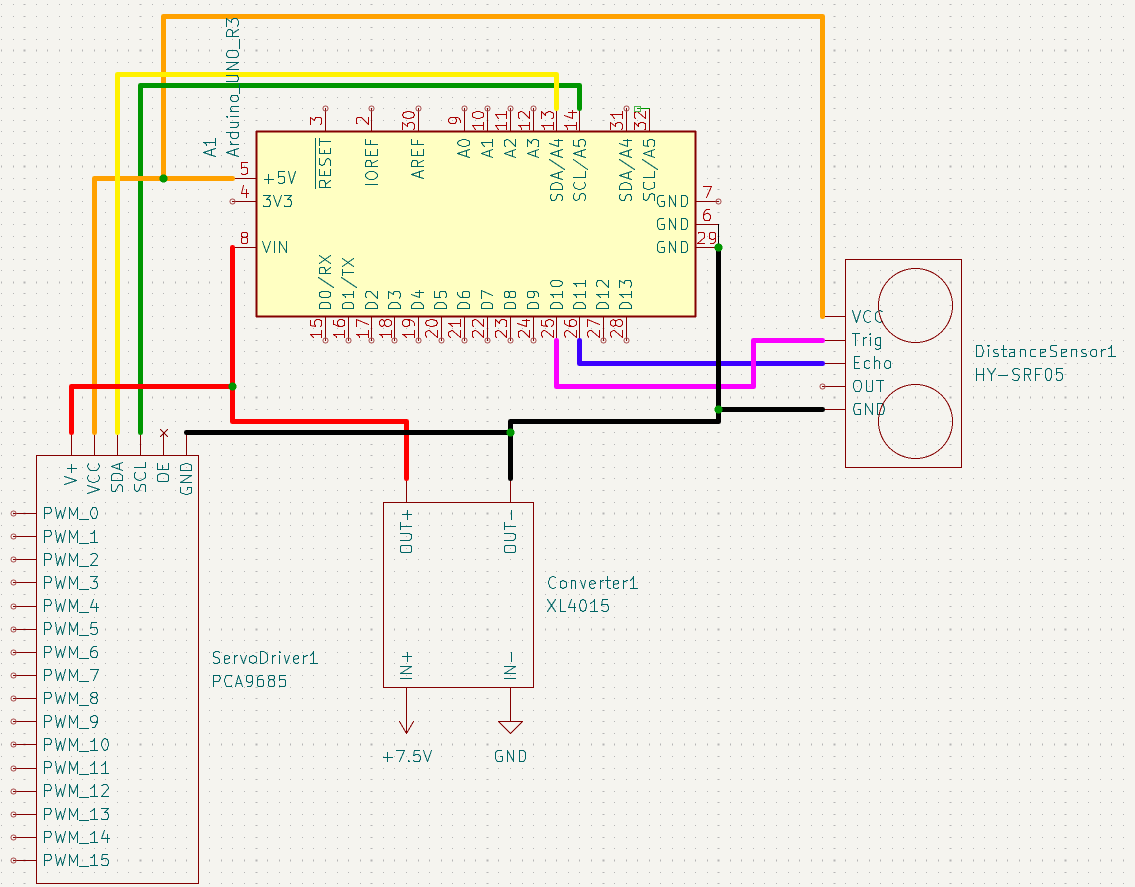This screenshot has height=887, width=1135.
Task: Click the HY-SRF05 value text
Action: 1019,375
